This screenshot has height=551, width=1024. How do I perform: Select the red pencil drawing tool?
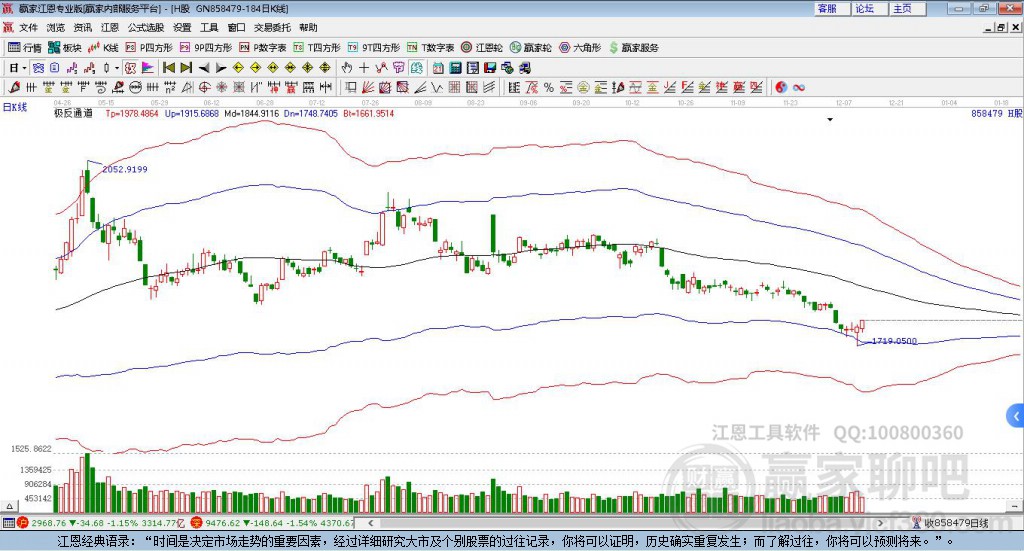(14, 87)
